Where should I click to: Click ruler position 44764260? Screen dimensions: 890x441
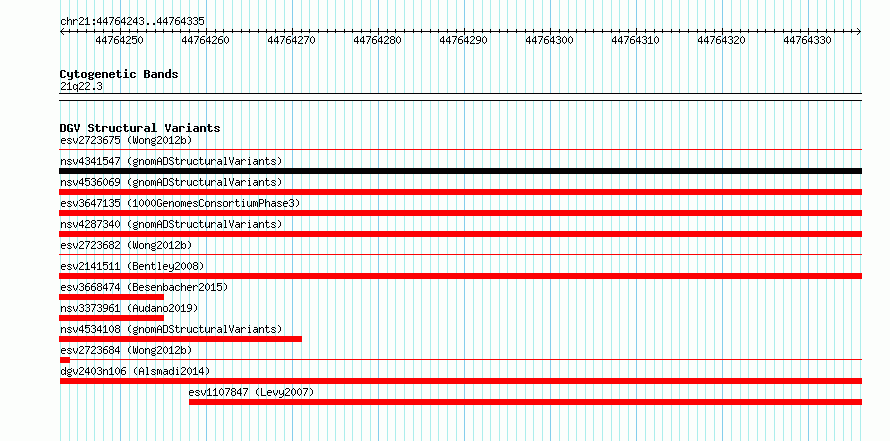[205, 40]
